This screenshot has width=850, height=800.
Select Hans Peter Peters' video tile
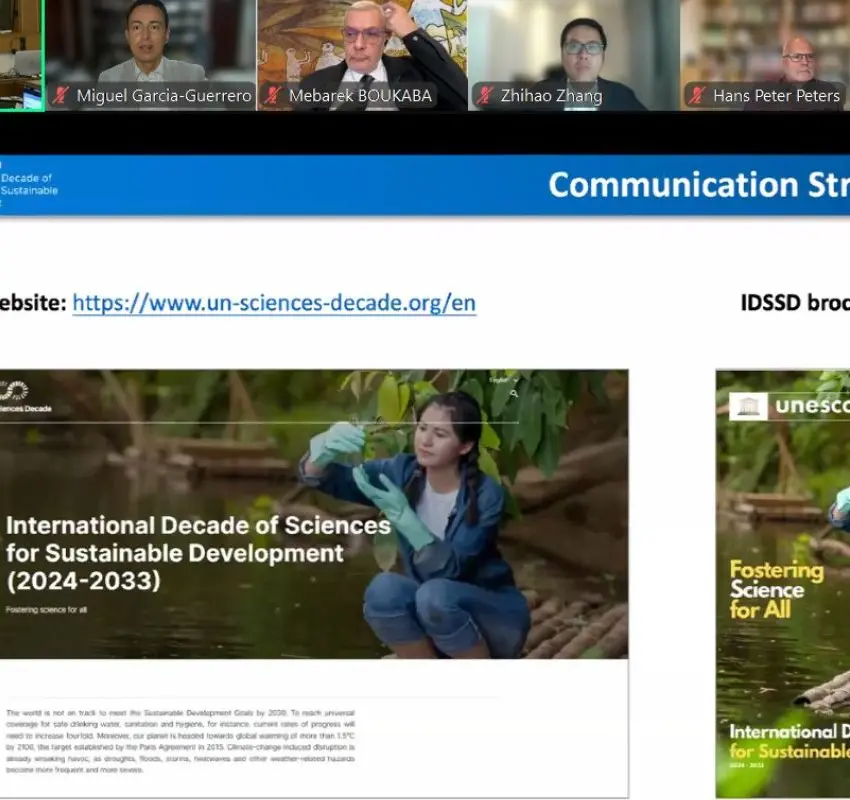[765, 55]
